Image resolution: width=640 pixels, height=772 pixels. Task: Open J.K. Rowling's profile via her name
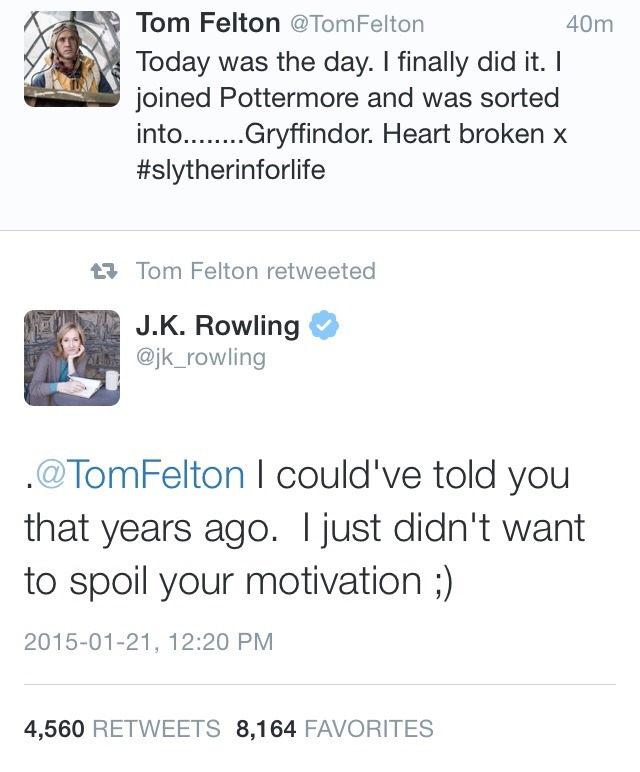click(x=217, y=326)
